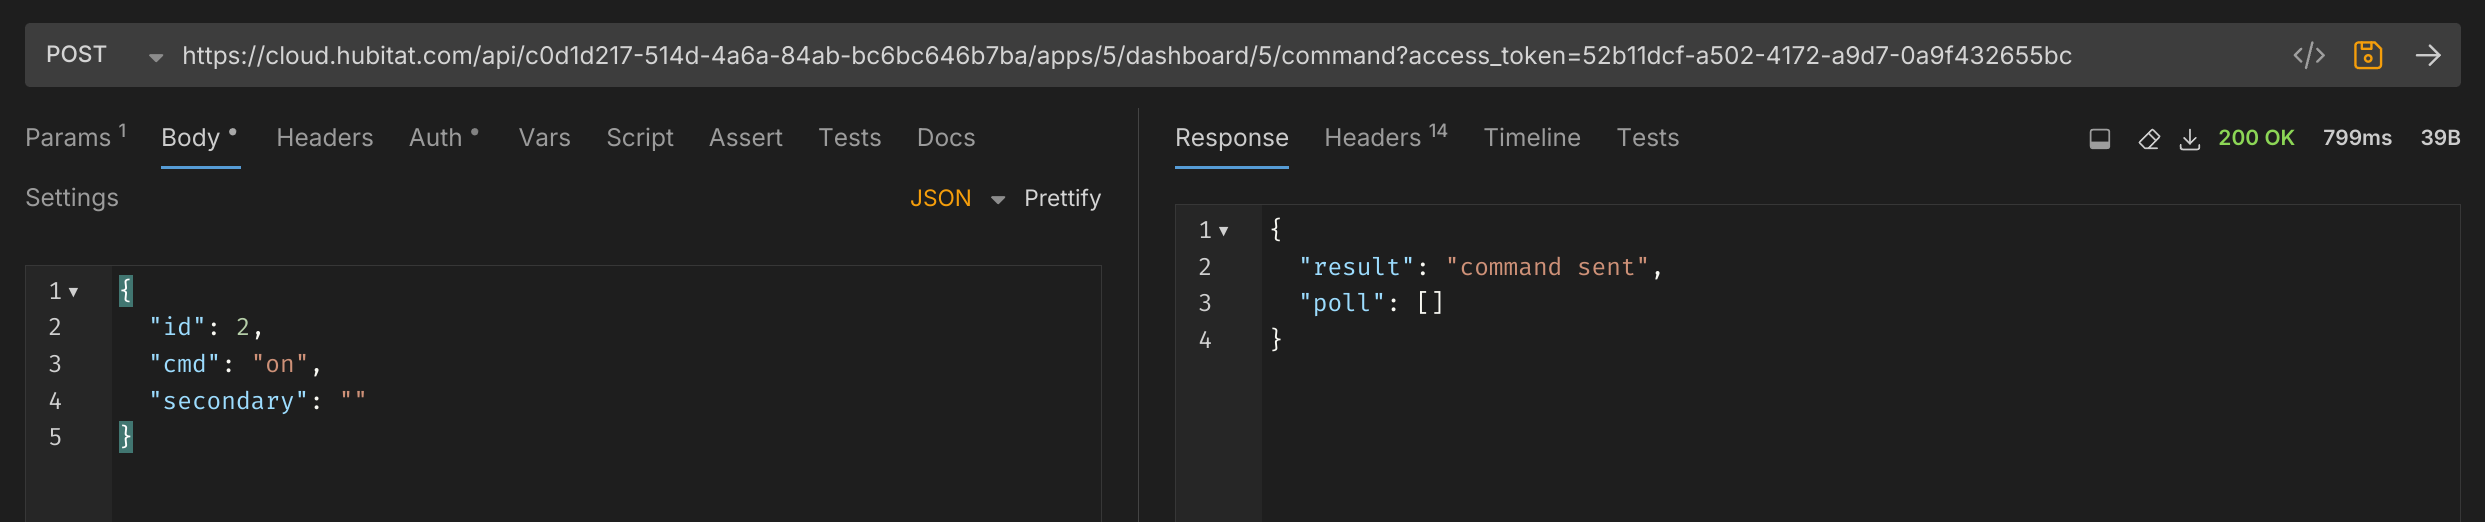
Task: Go to the Script tab
Action: (639, 138)
